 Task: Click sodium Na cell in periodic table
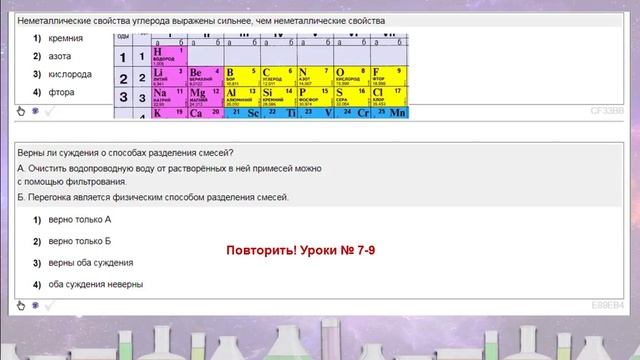coord(169,97)
